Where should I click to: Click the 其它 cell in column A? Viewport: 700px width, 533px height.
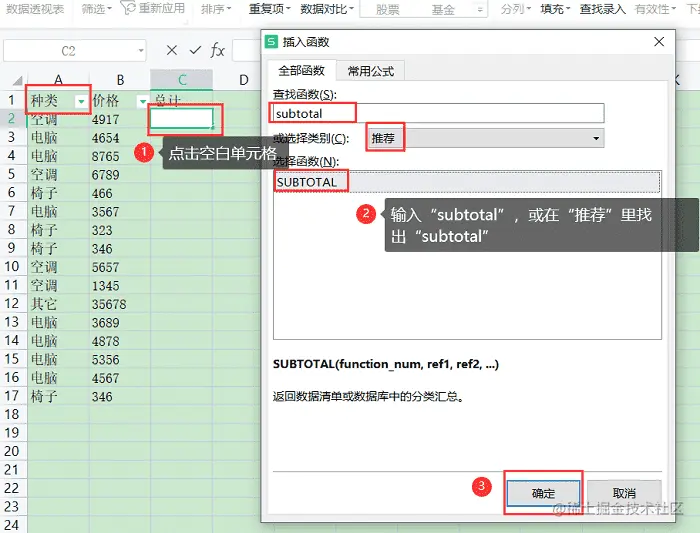click(58, 304)
